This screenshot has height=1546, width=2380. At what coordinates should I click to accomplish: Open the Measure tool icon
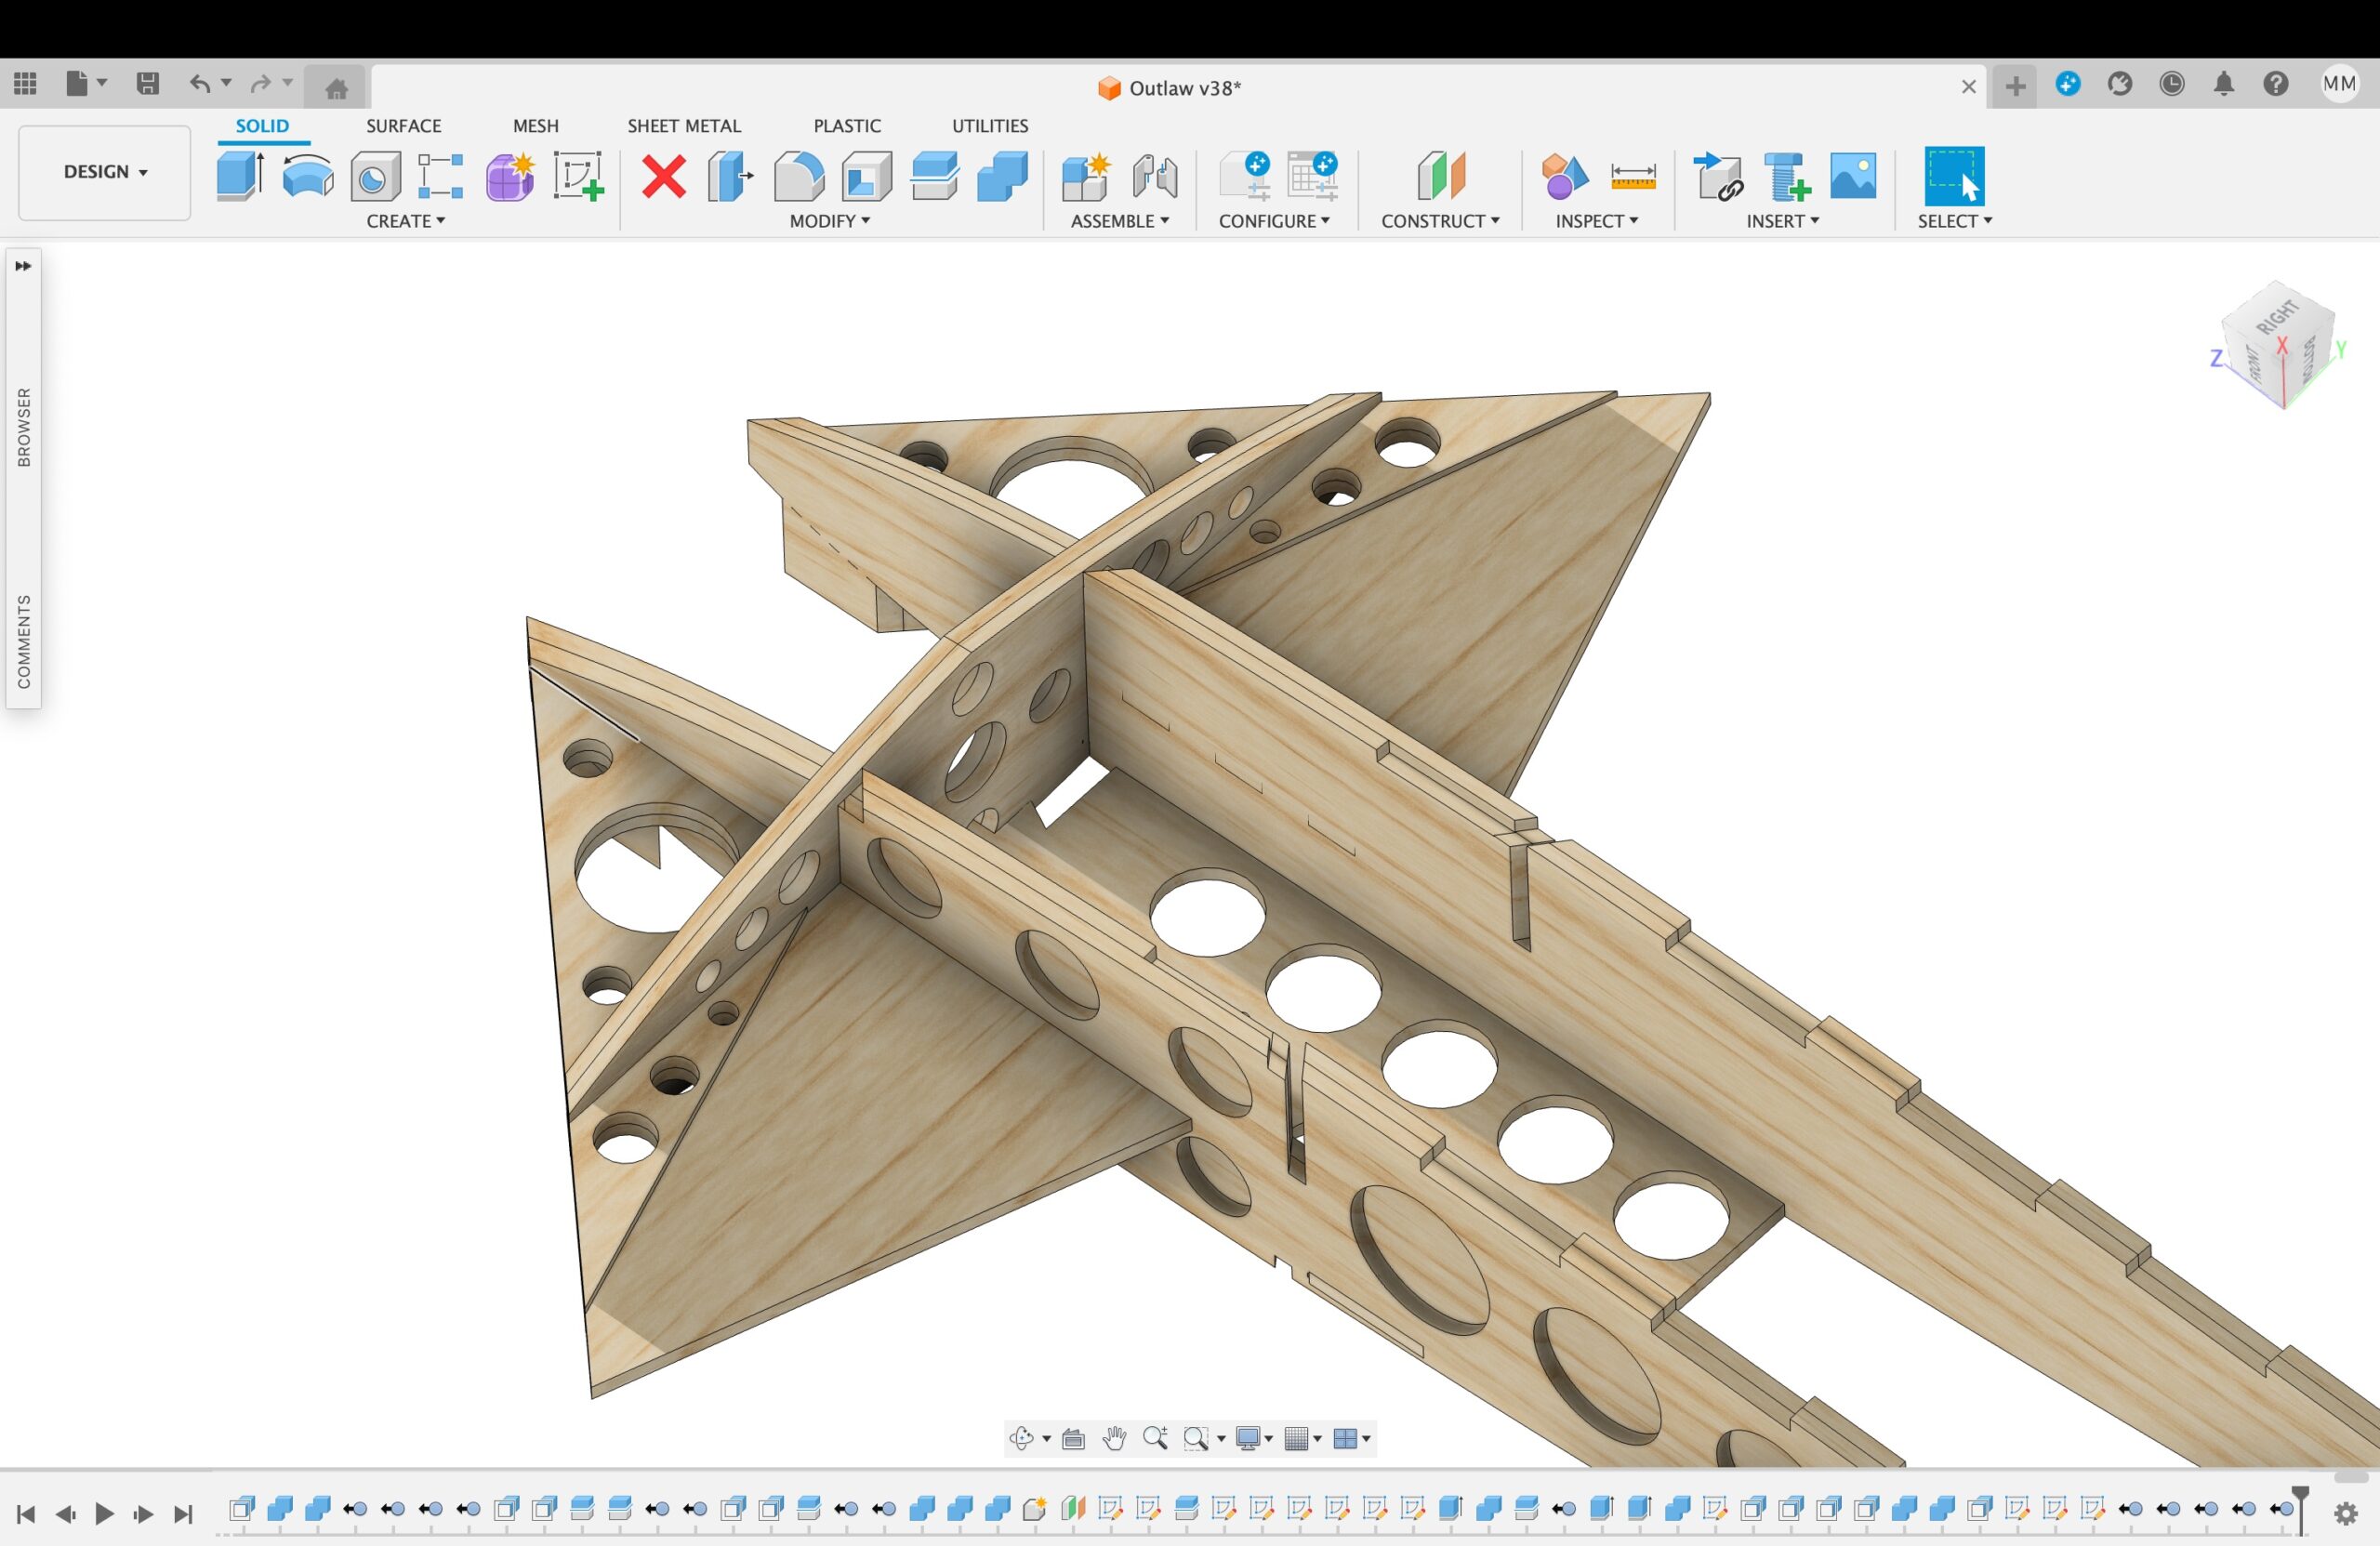[1633, 176]
